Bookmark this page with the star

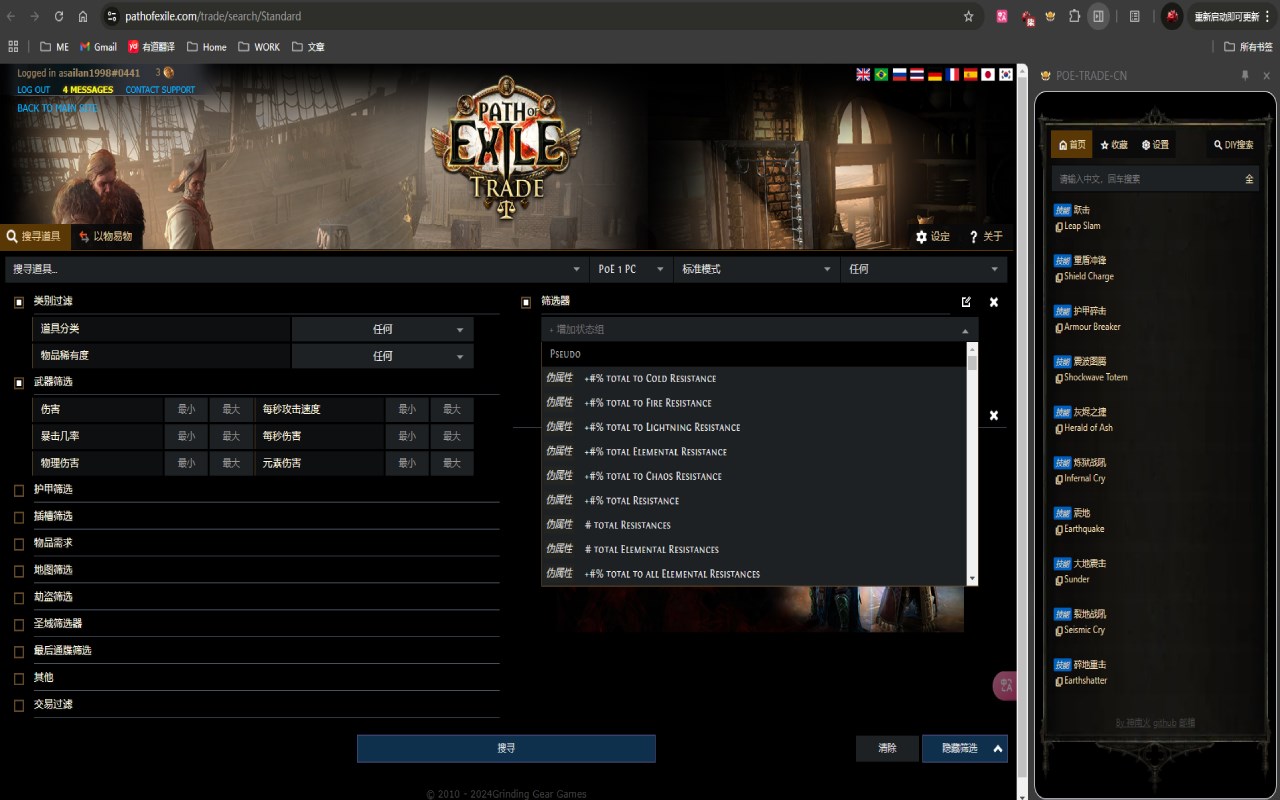pyautogui.click(x=968, y=16)
